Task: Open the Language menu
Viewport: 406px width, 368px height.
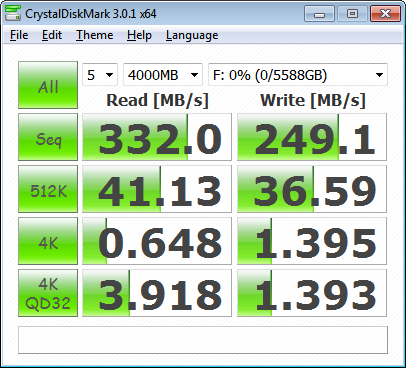Action: click(192, 35)
